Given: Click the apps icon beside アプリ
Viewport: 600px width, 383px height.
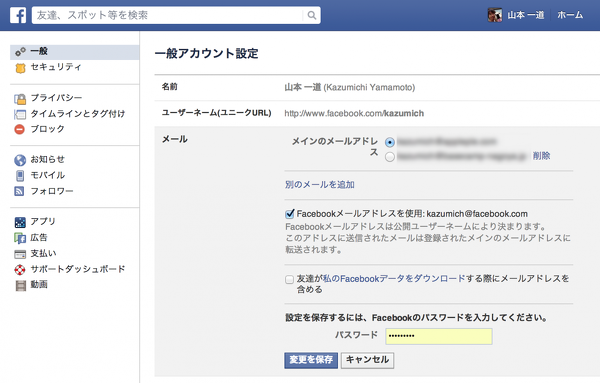Looking at the screenshot, I should [20, 222].
